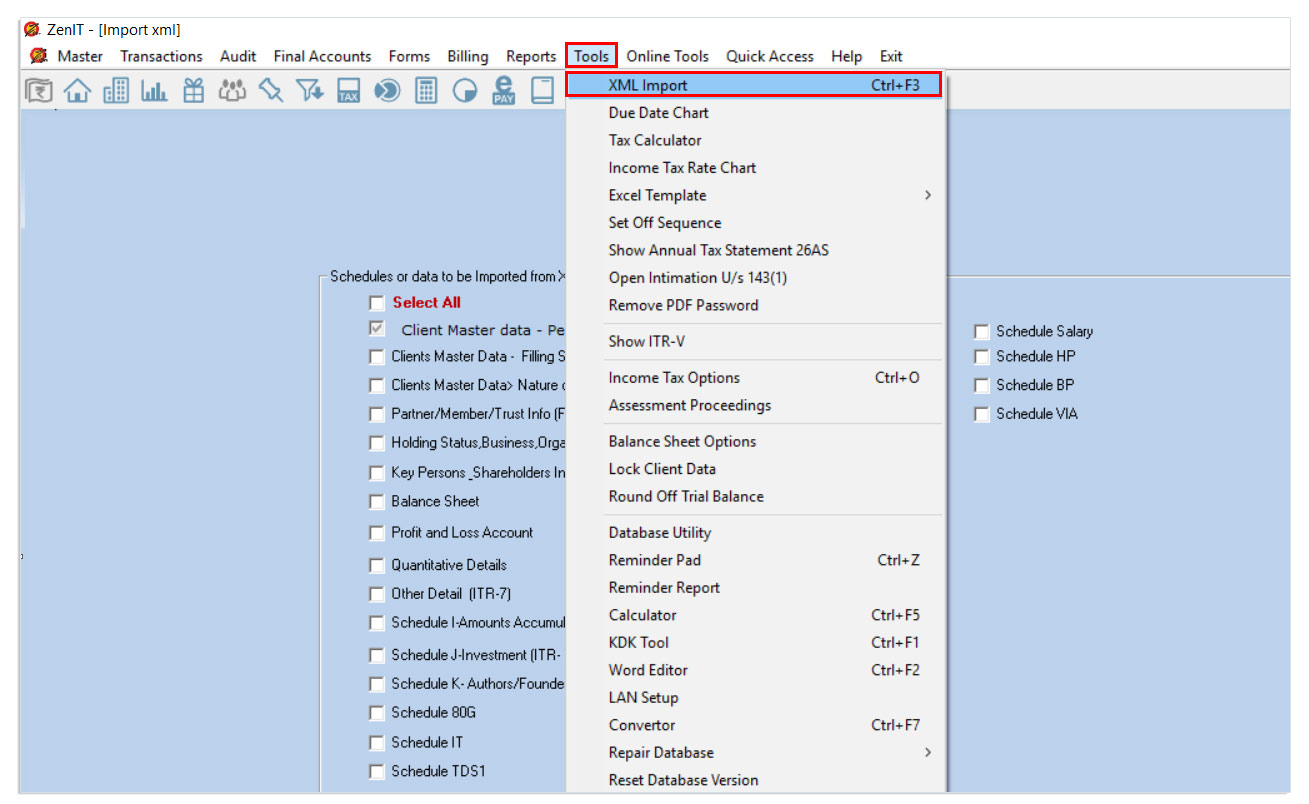Tick the Other Detail (ITR-7) checkbox

click(376, 594)
